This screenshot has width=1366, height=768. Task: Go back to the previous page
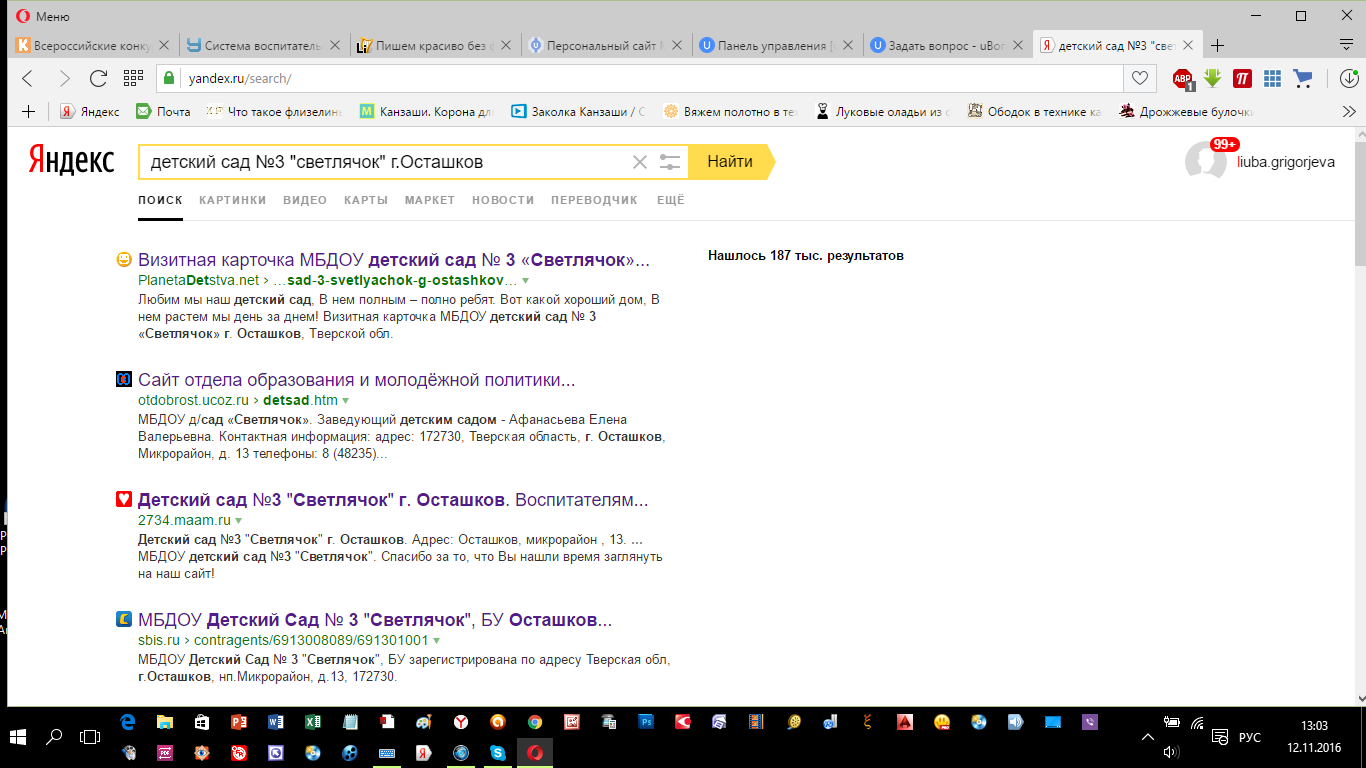[27, 78]
